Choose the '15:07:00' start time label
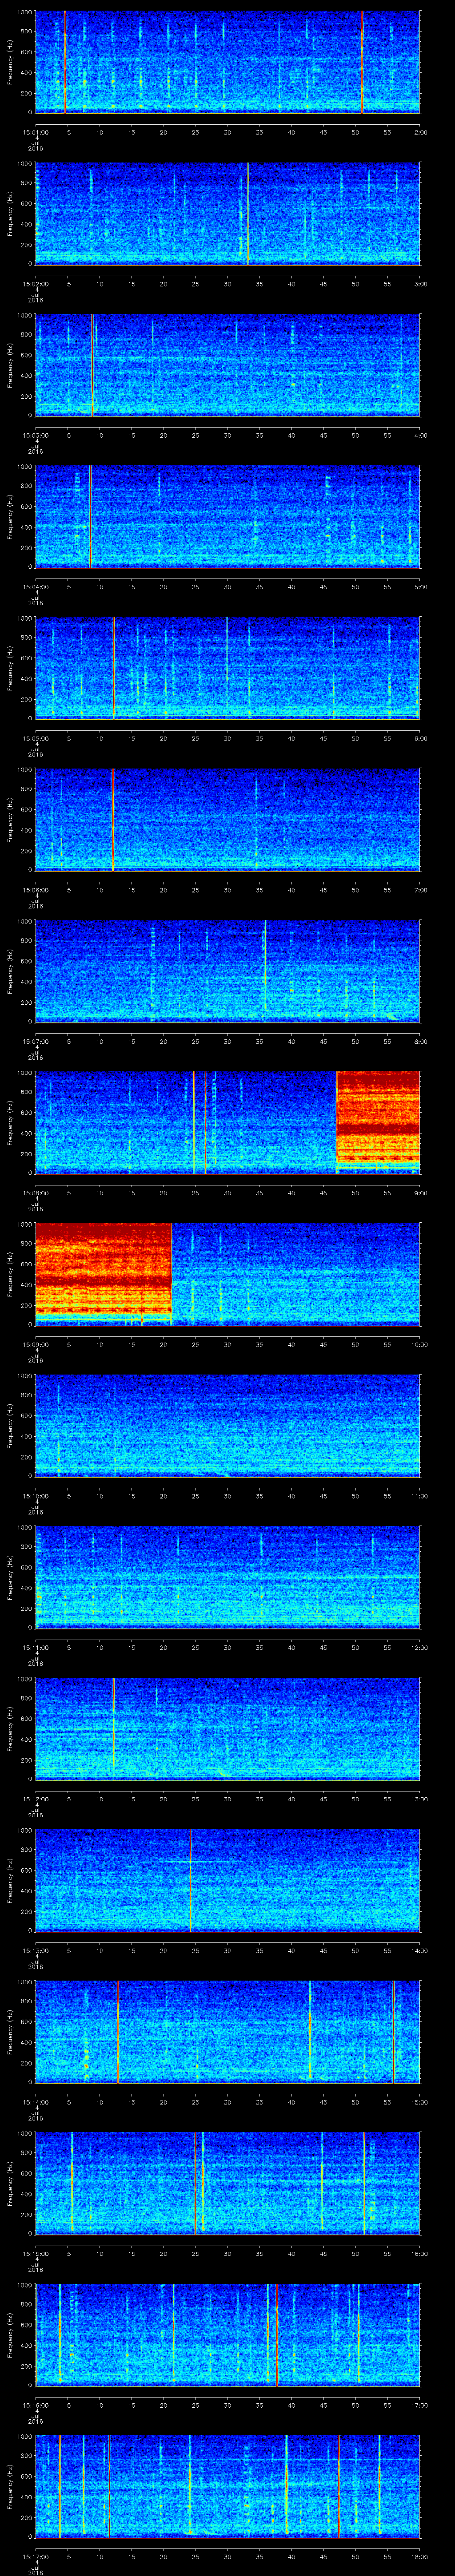Viewport: 455px width, 2576px height. (35, 1042)
